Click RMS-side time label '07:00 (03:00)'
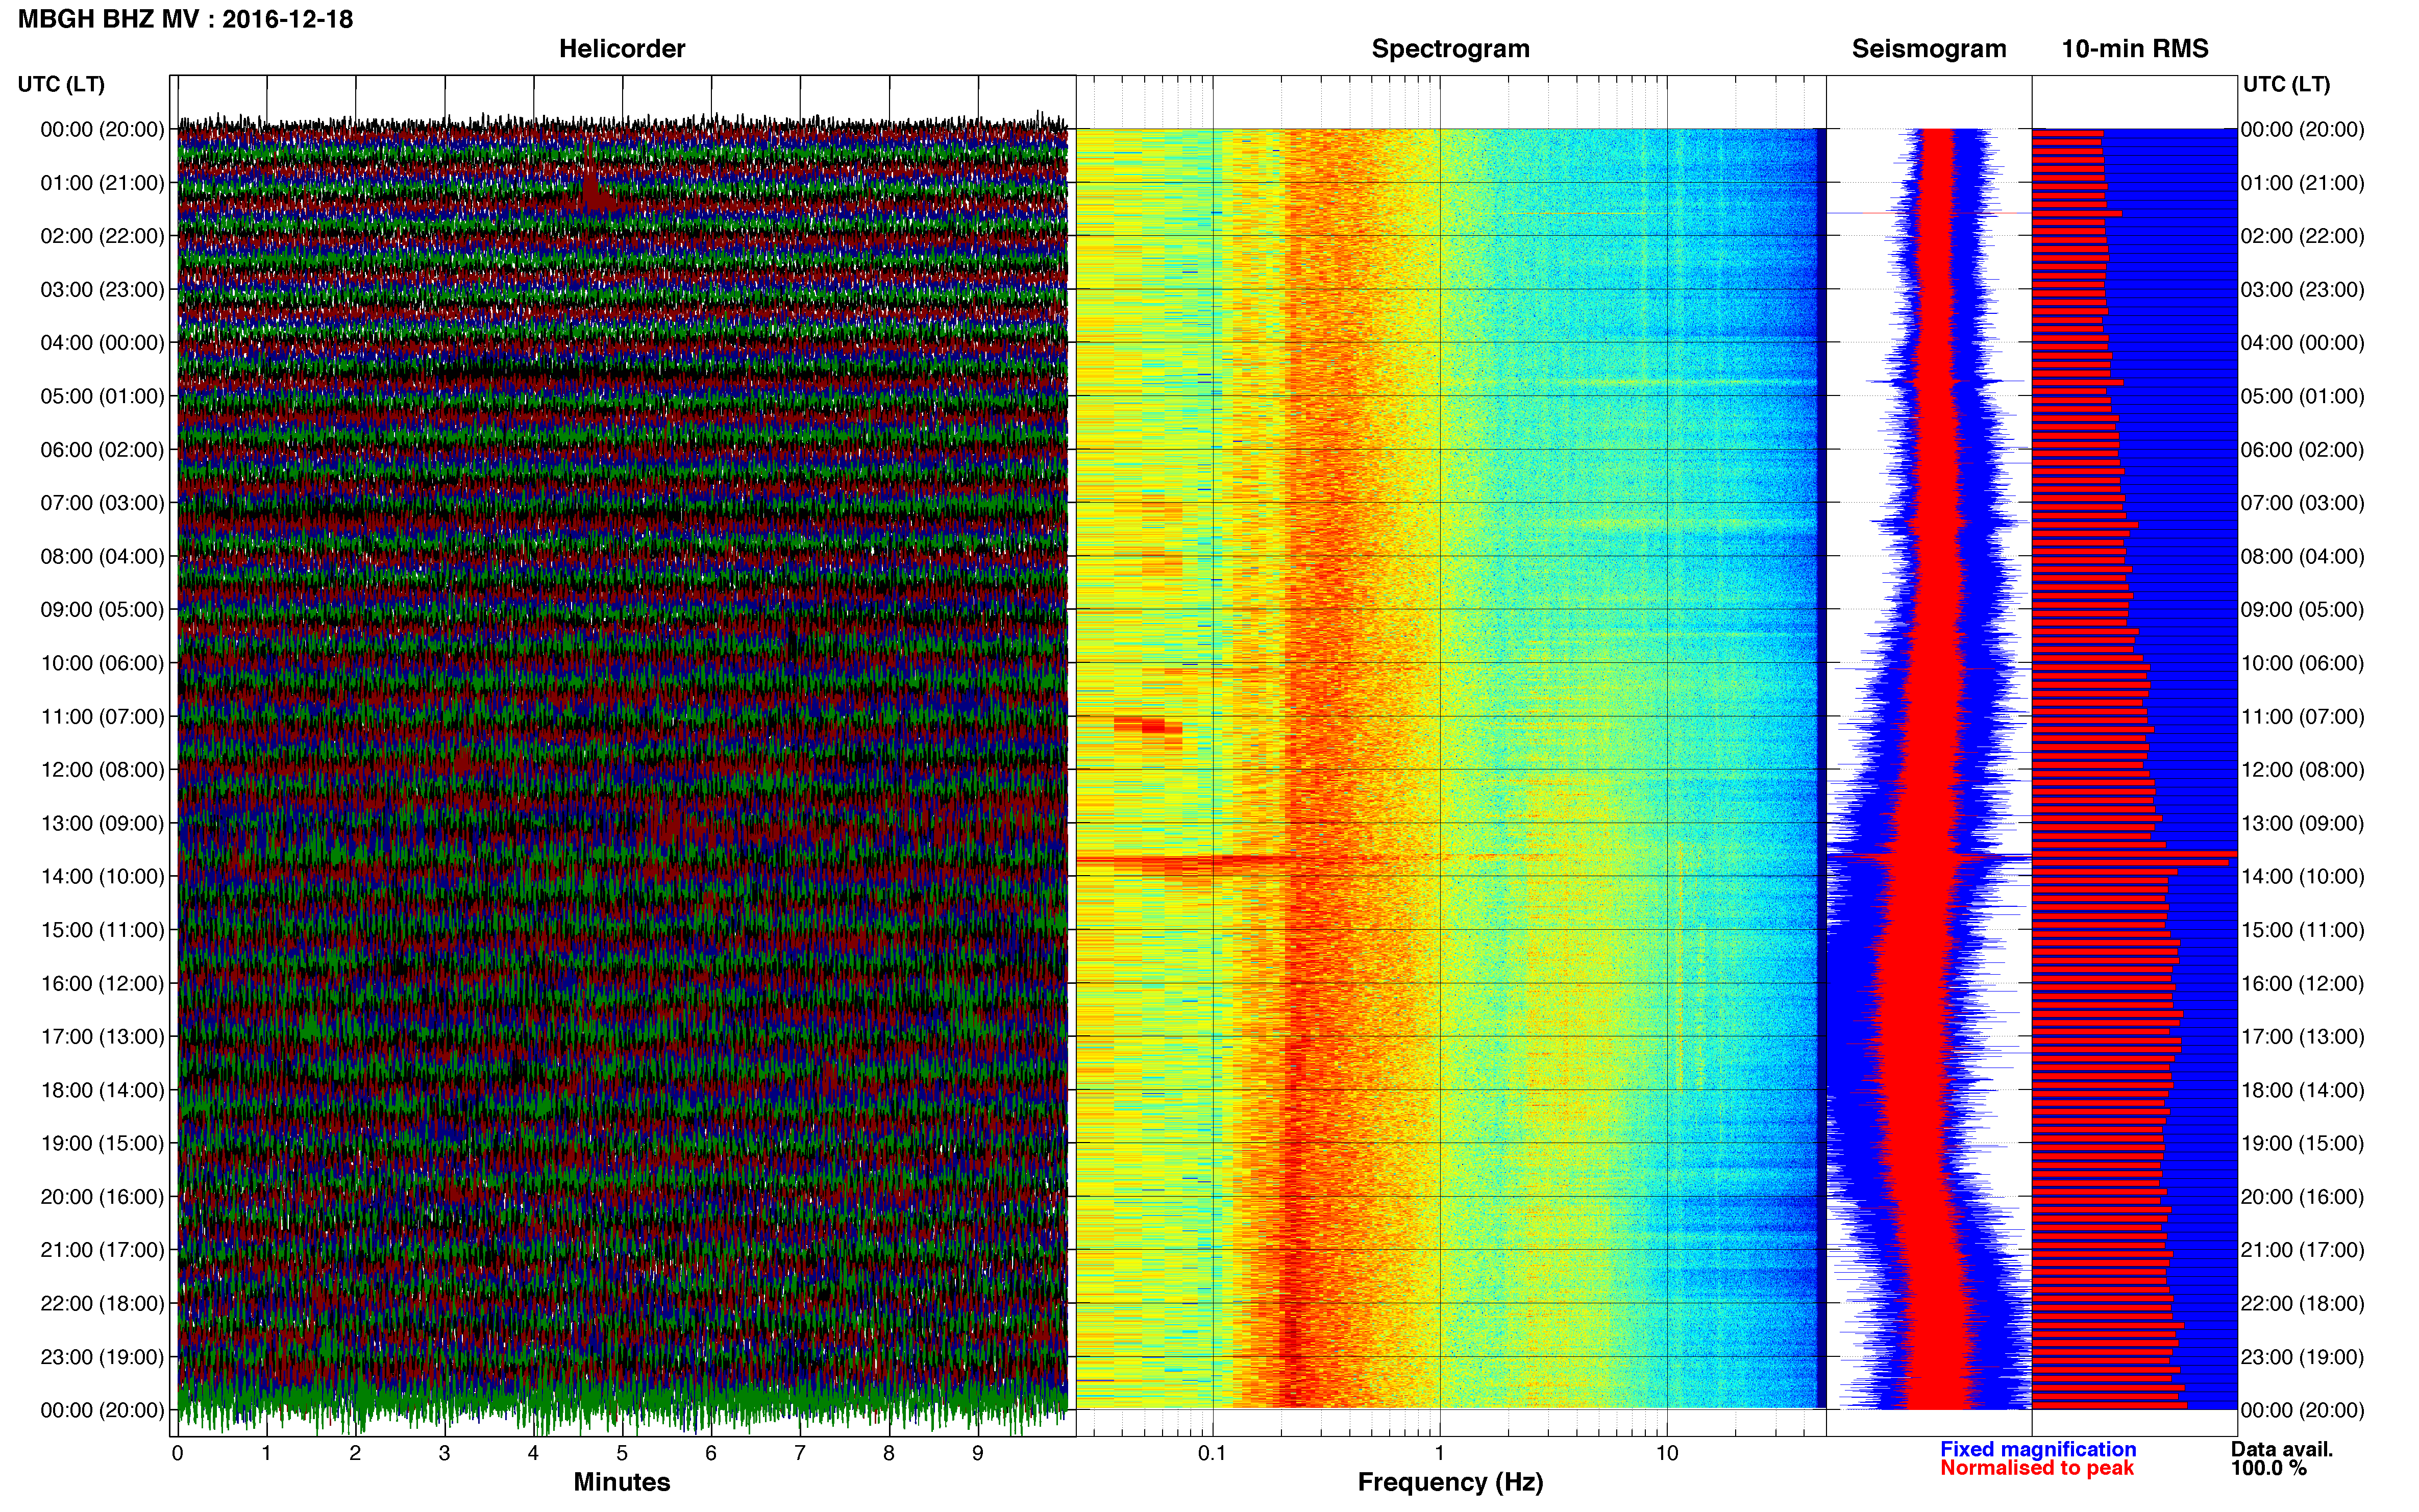 (2303, 503)
